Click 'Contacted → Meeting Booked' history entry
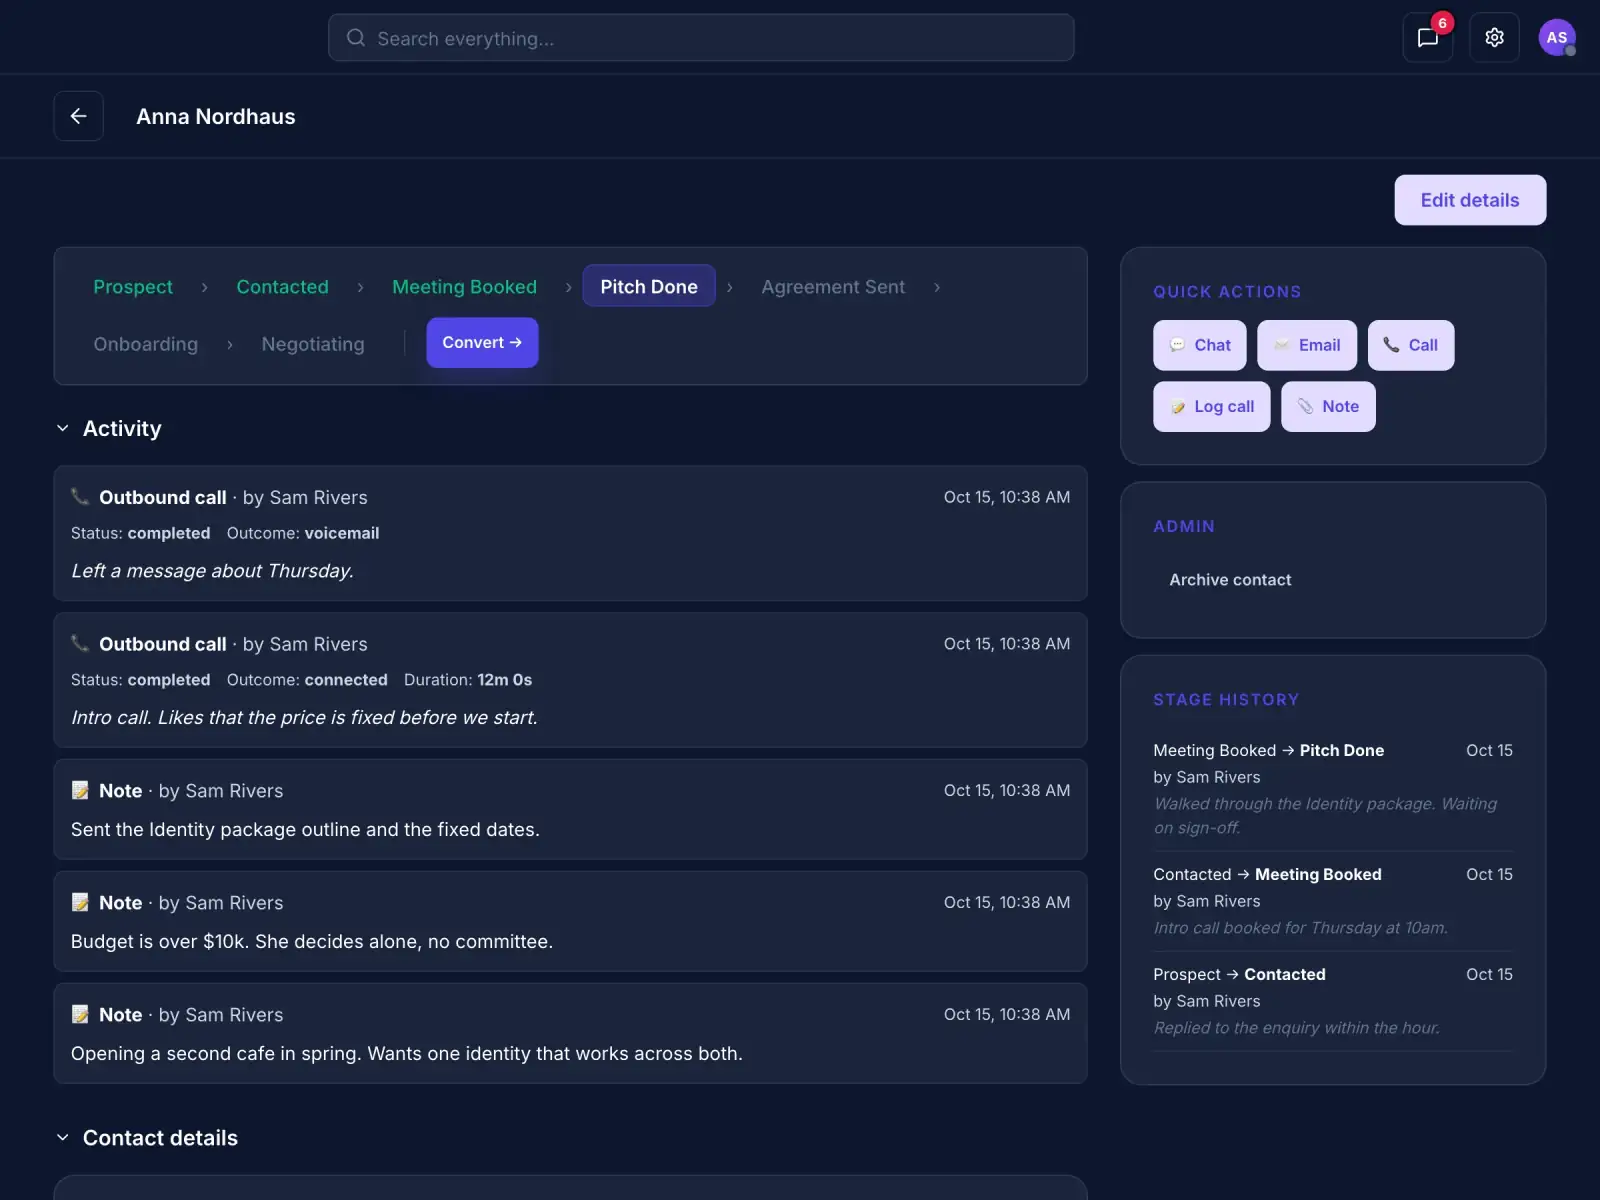This screenshot has height=1200, width=1600. click(x=1333, y=901)
